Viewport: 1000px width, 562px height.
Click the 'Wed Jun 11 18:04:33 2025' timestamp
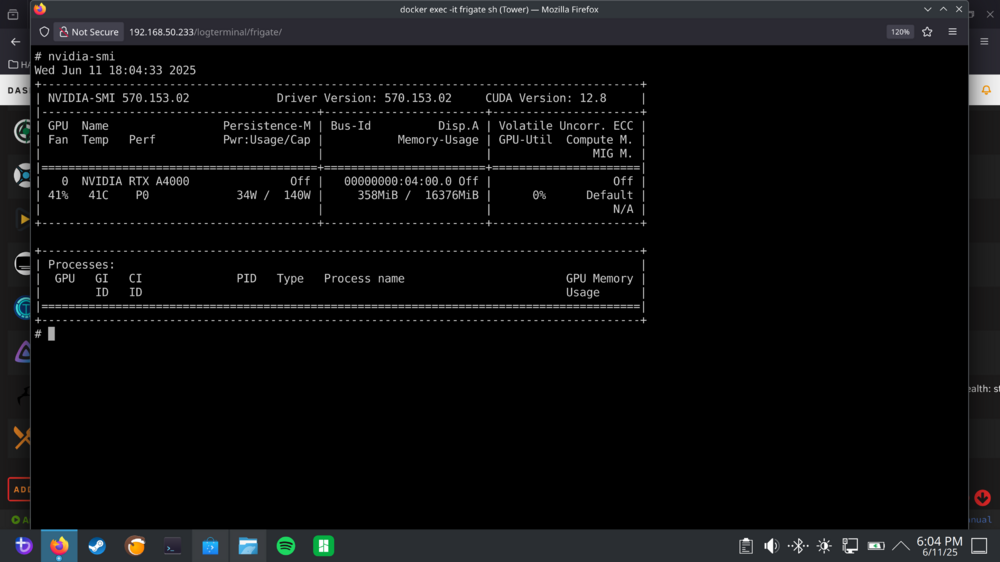[x=115, y=70]
